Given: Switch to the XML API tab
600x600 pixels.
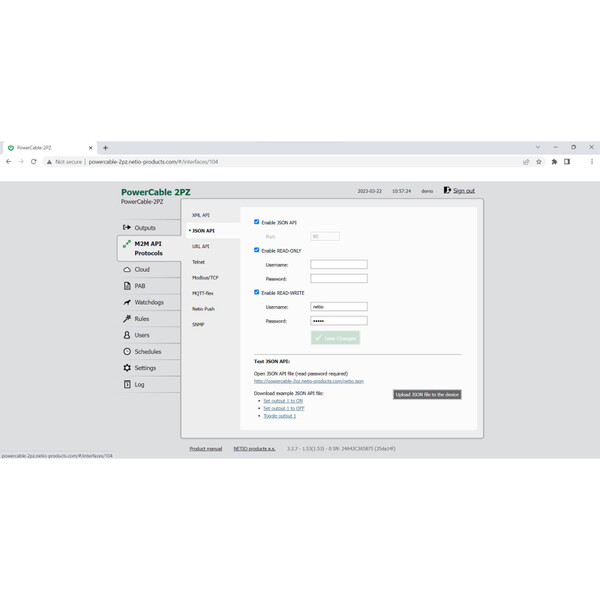Looking at the screenshot, I should click(201, 215).
